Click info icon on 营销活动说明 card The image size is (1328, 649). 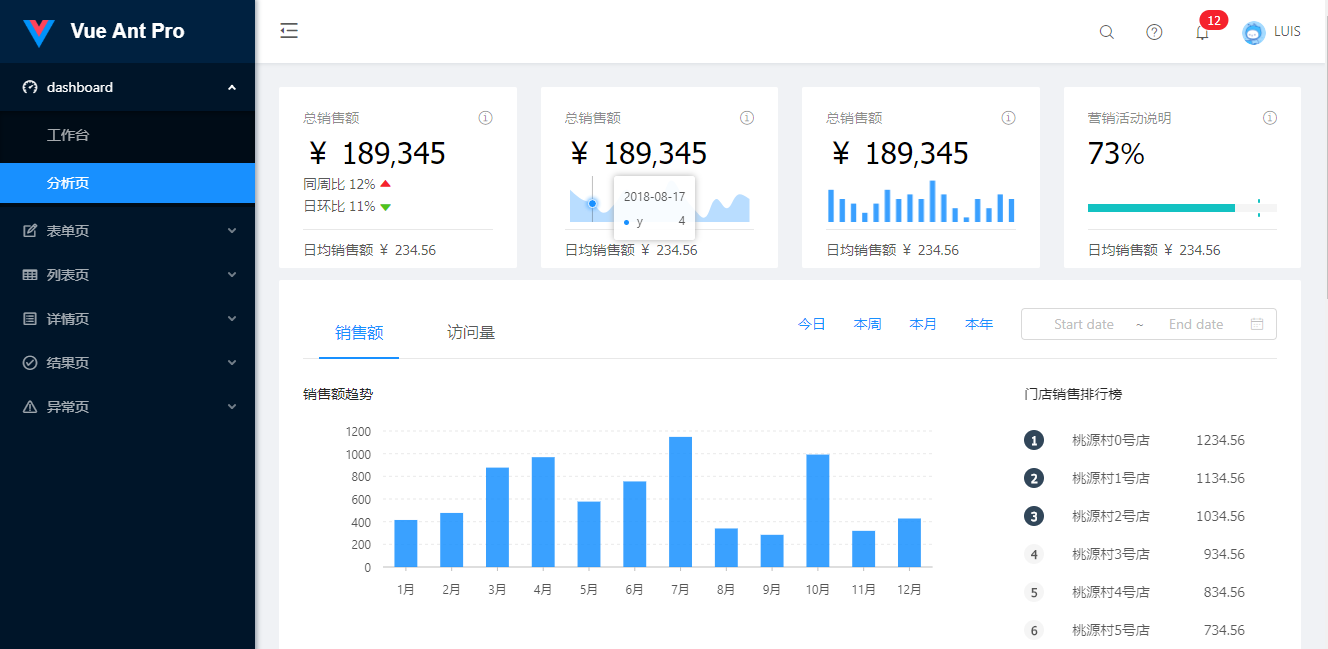coord(1269,118)
